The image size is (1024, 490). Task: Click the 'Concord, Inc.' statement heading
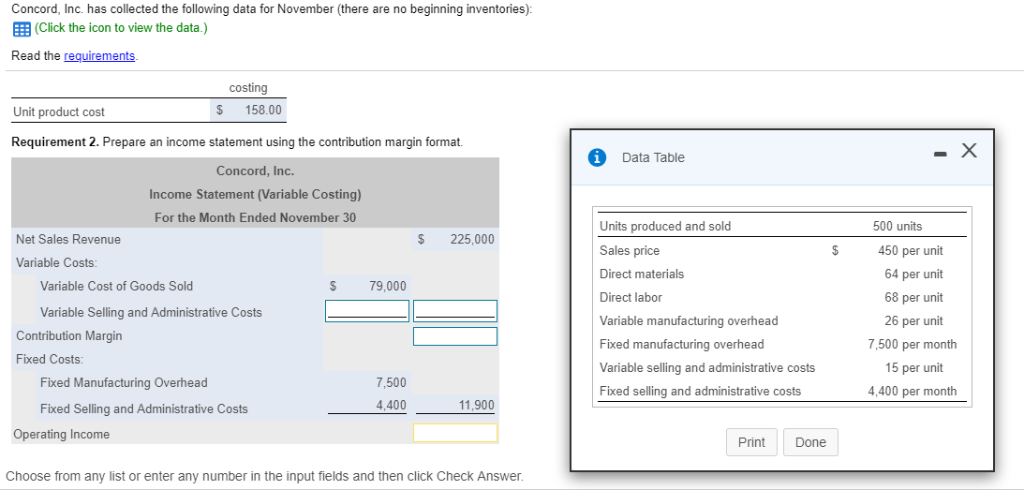tap(255, 171)
